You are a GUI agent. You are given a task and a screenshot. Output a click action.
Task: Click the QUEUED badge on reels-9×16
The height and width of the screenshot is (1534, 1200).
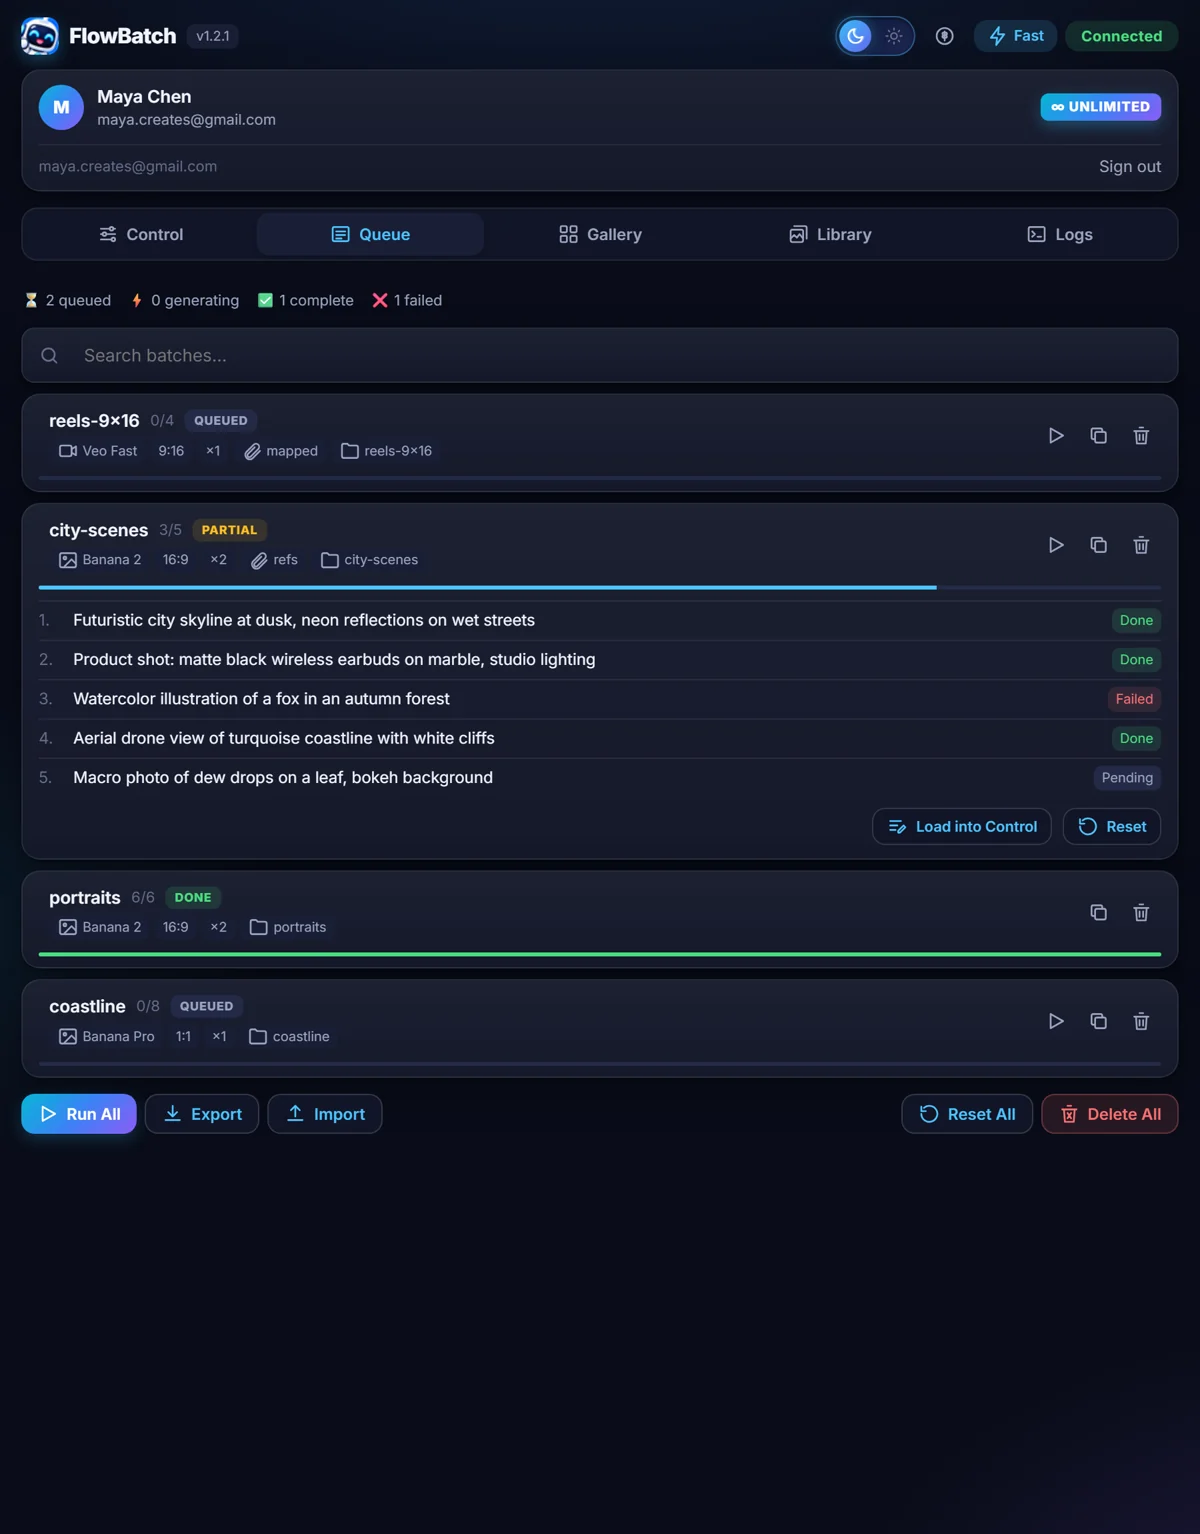point(221,421)
